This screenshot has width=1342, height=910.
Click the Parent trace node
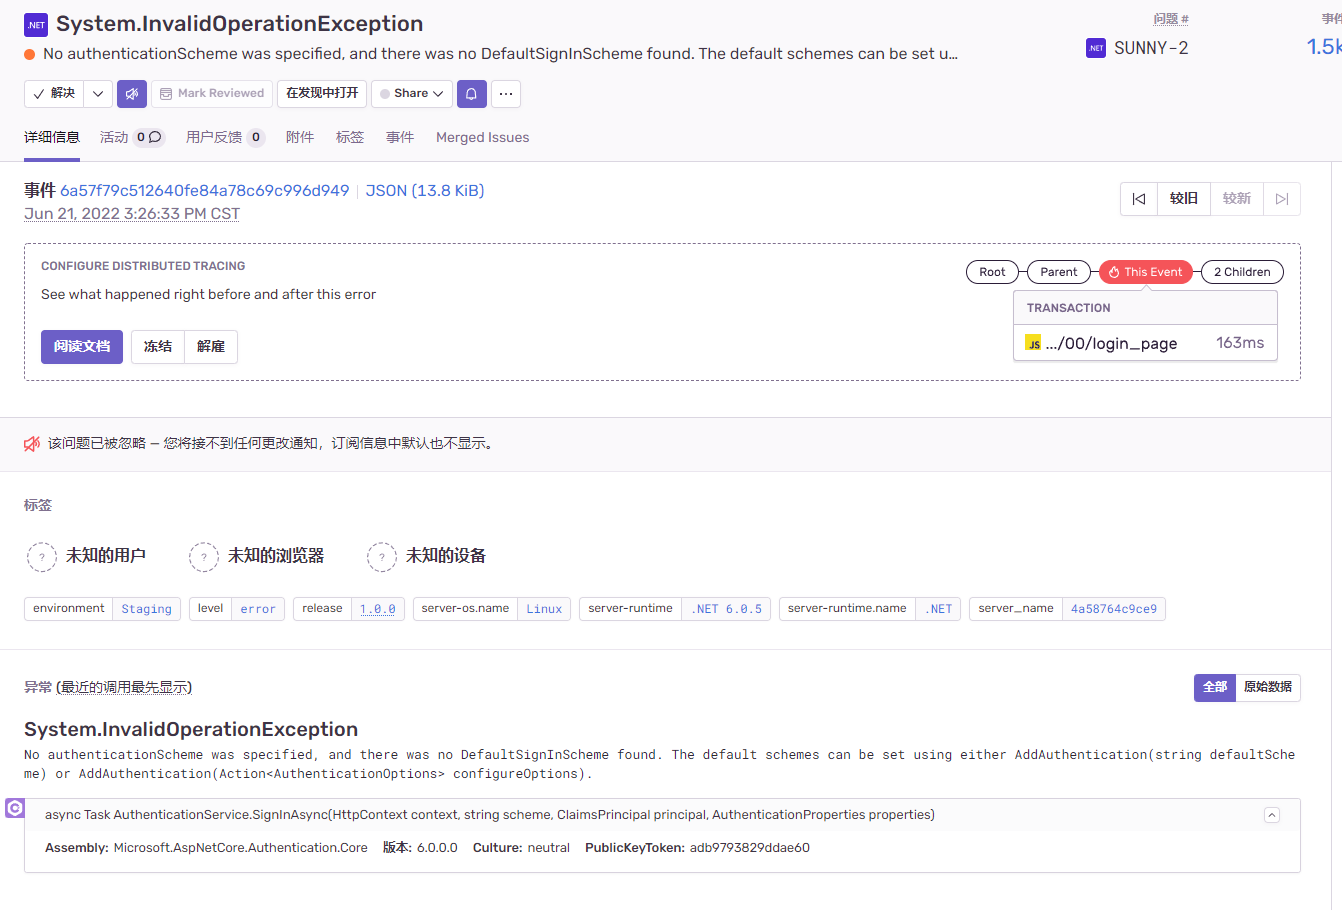click(1059, 272)
